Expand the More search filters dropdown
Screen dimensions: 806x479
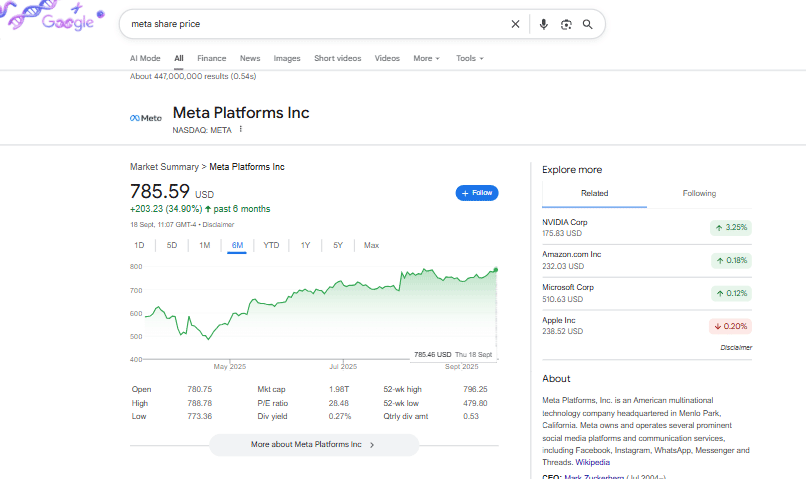click(426, 58)
